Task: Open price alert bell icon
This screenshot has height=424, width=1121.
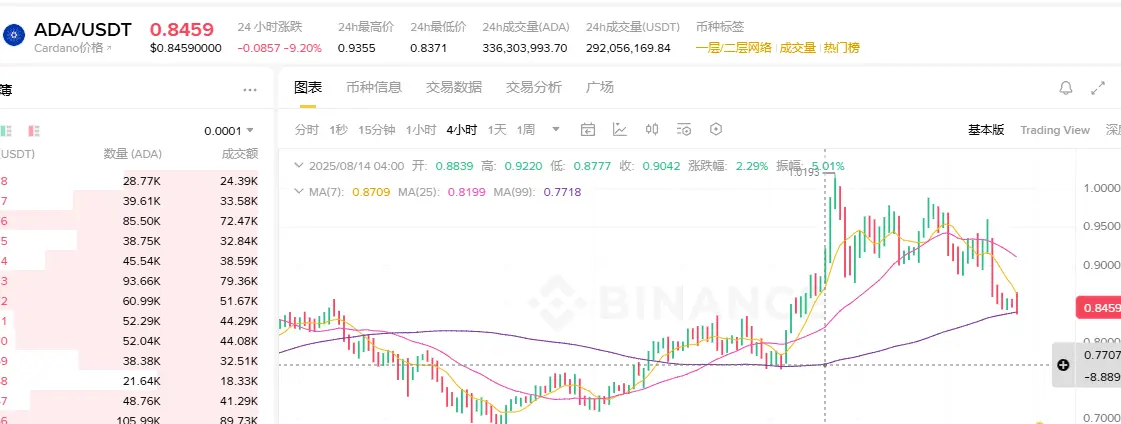Action: (x=1065, y=88)
